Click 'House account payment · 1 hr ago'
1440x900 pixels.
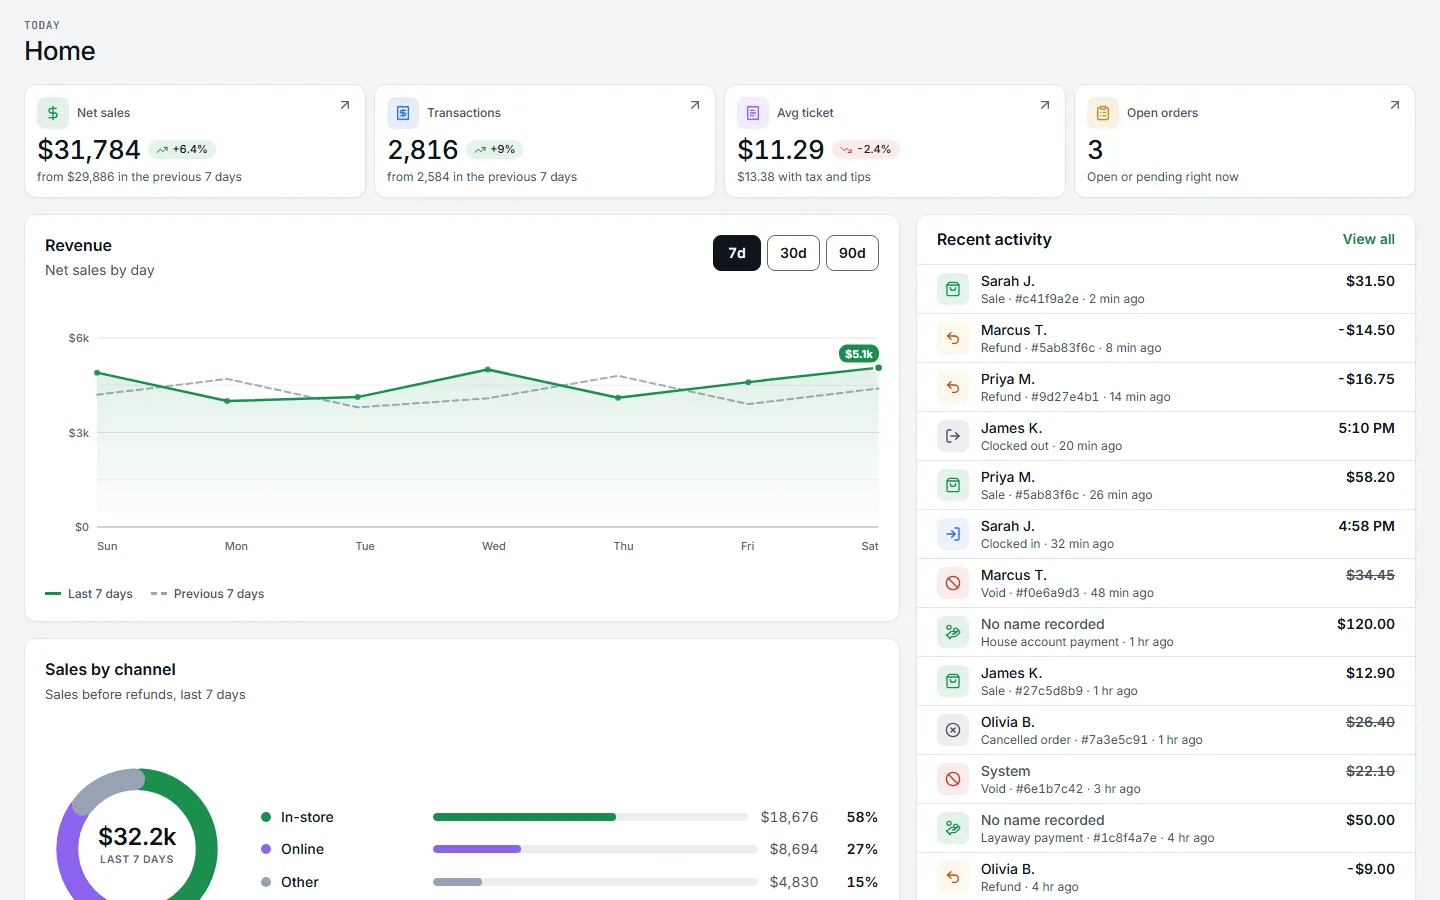point(1077,642)
